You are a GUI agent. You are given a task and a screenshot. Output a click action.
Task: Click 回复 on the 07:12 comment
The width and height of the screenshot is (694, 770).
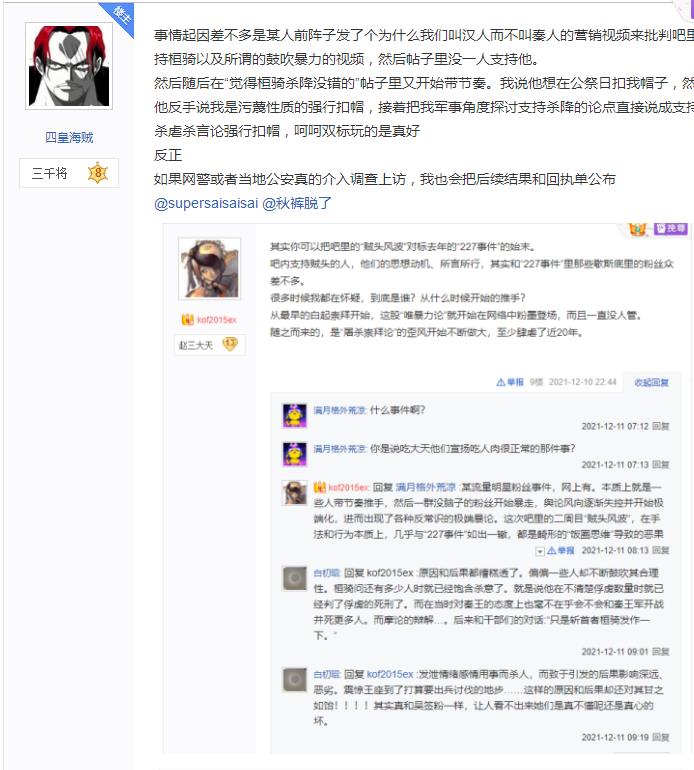(x=661, y=426)
